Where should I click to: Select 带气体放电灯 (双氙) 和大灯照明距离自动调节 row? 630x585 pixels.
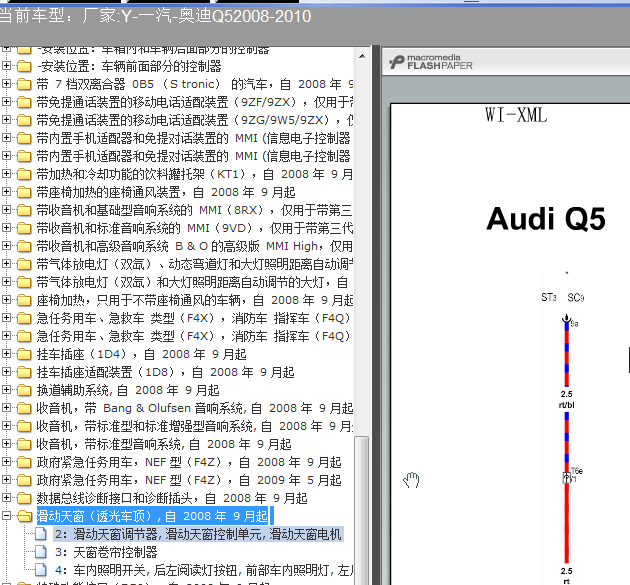(x=192, y=282)
